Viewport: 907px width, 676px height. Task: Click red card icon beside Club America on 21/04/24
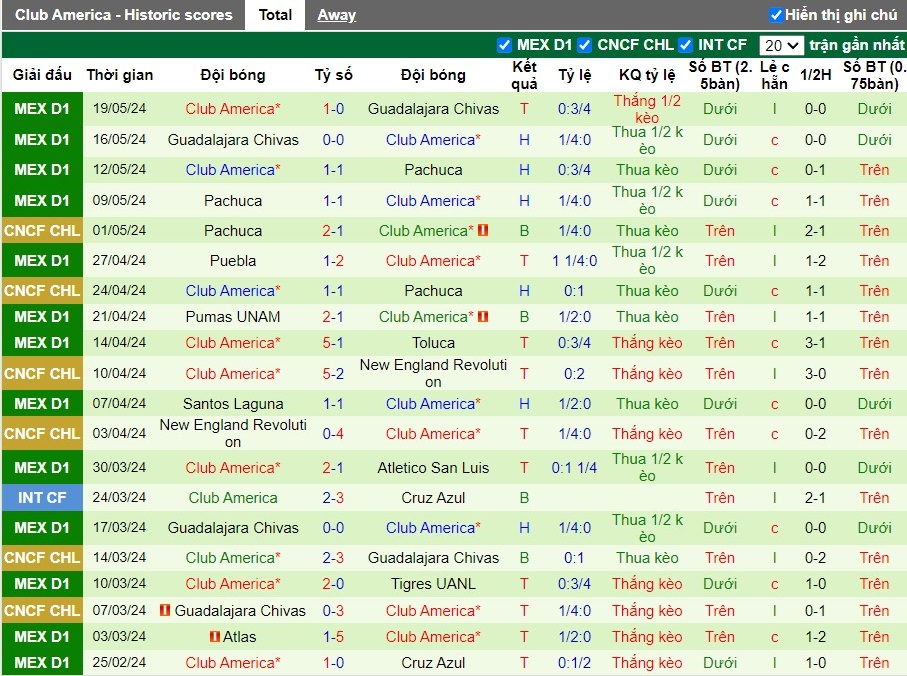pos(483,316)
